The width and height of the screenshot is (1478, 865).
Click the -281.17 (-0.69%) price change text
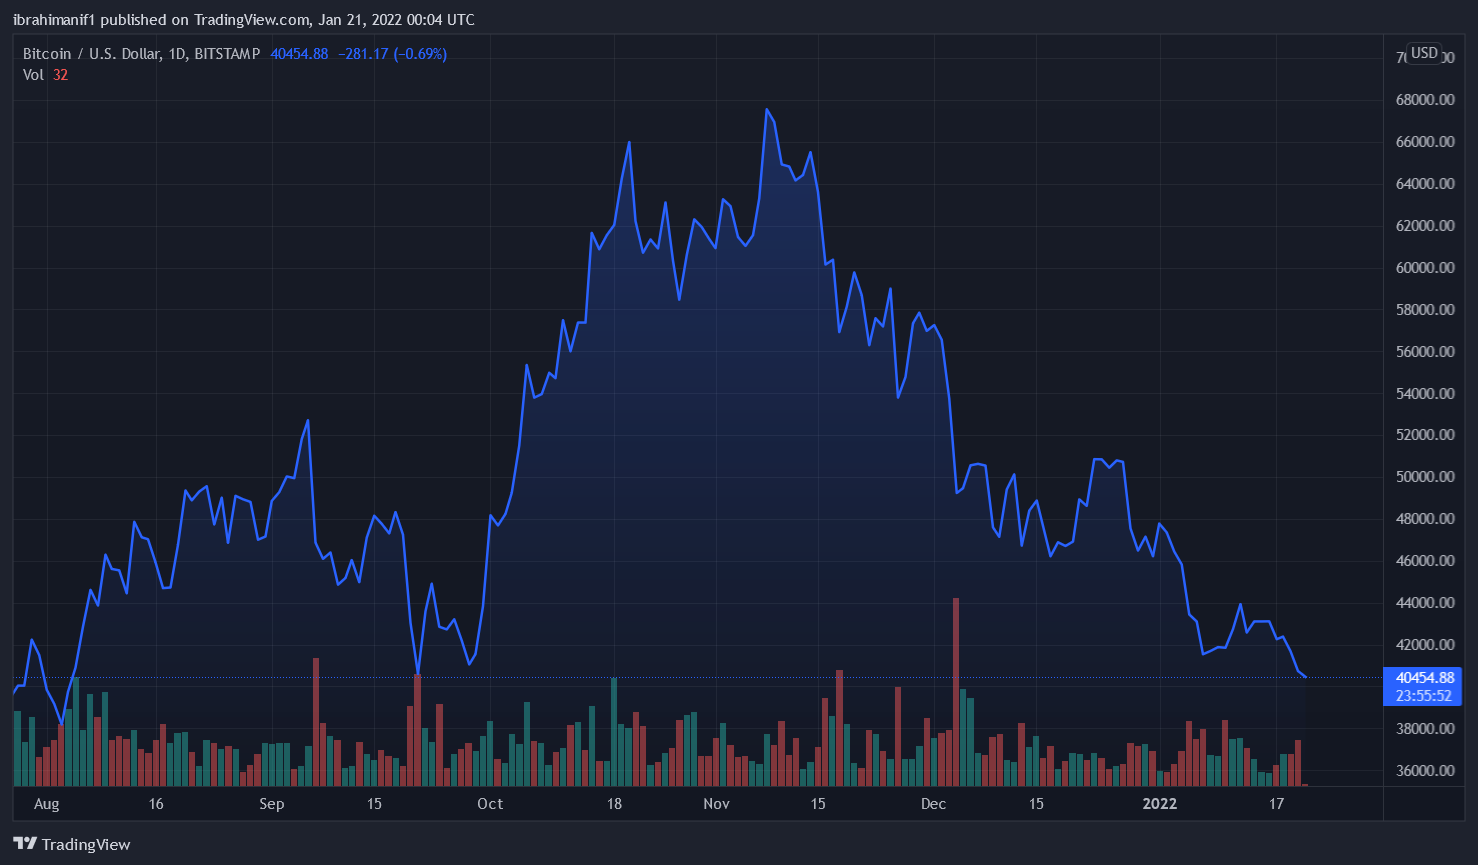(392, 54)
